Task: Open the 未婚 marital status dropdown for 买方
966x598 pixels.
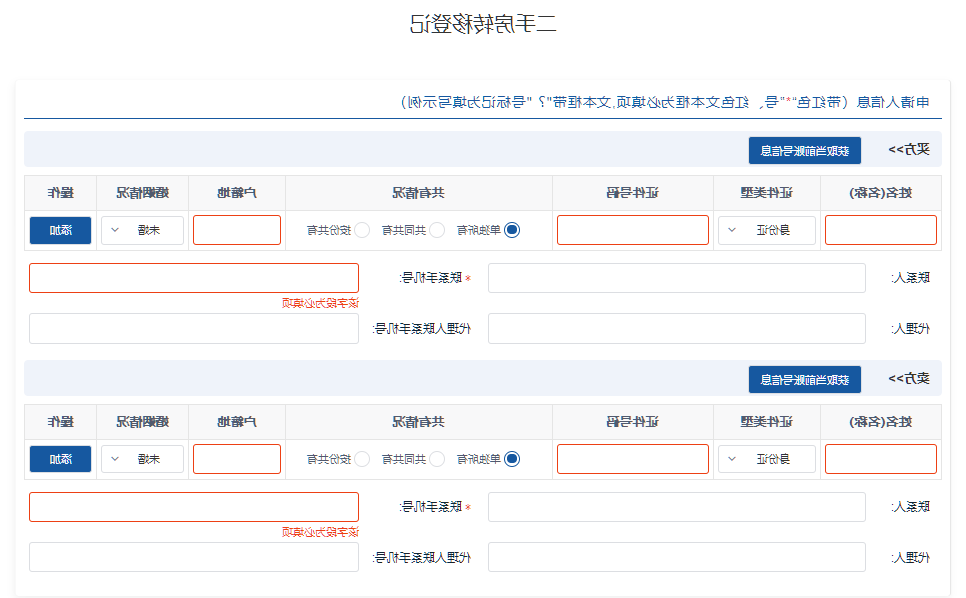Action: click(142, 230)
